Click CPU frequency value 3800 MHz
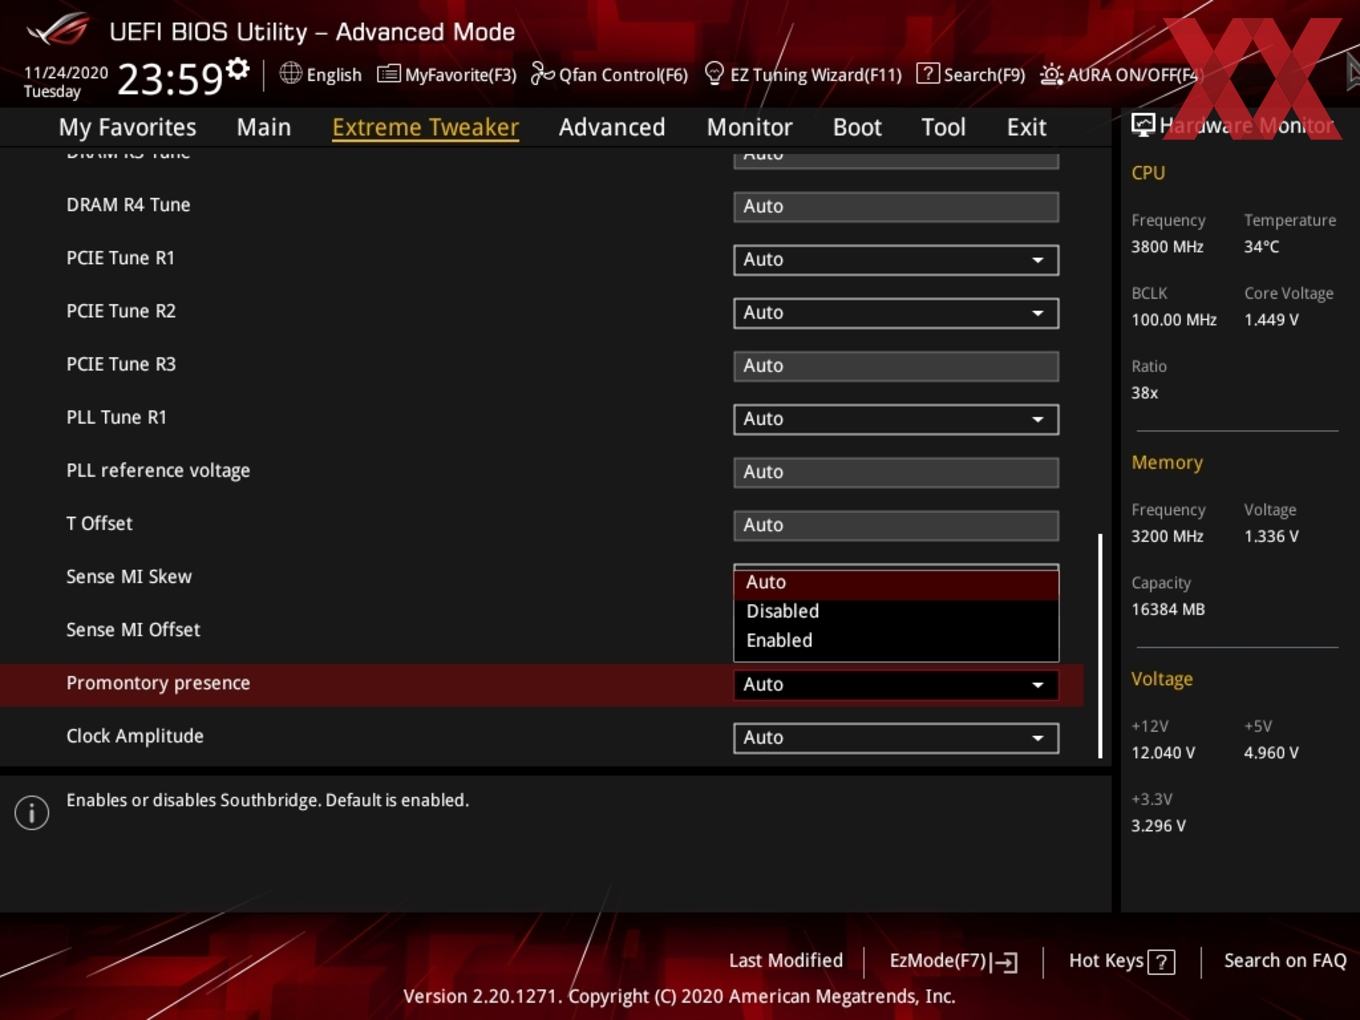The width and height of the screenshot is (1360, 1020). pos(1167,246)
